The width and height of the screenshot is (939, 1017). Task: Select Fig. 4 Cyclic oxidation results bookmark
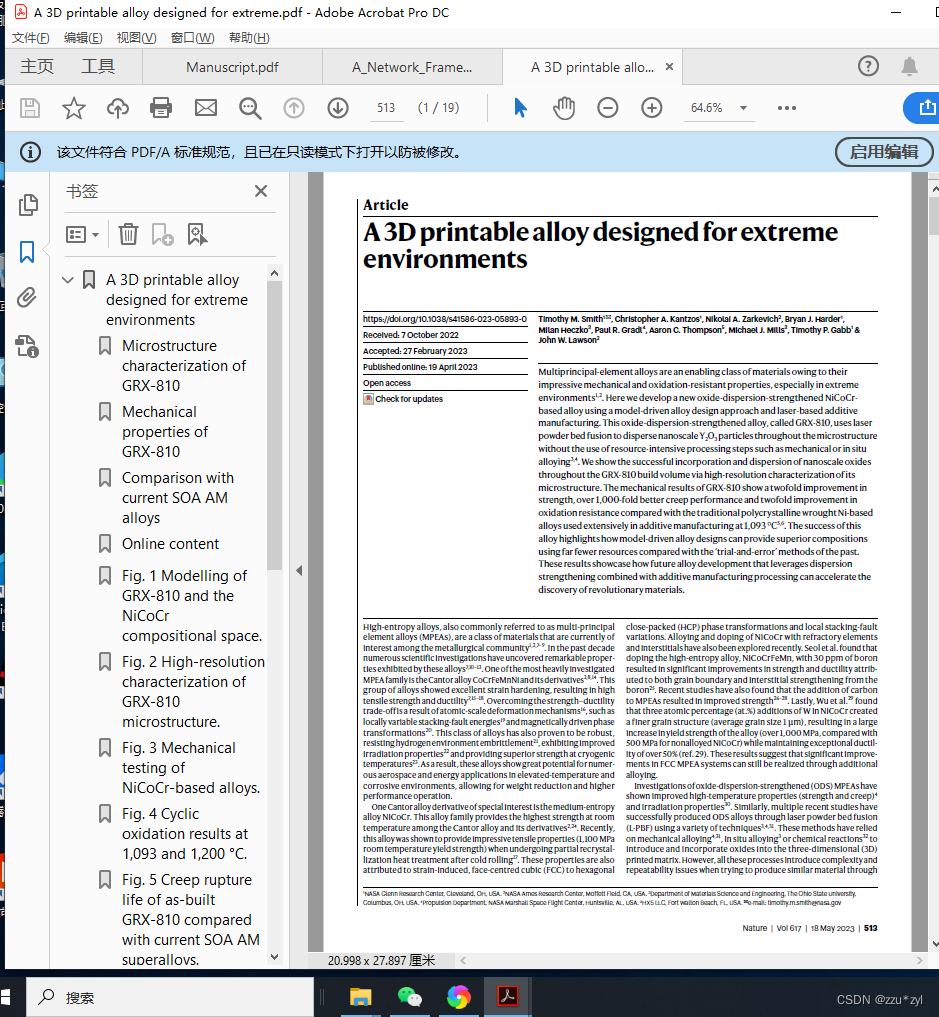(185, 834)
